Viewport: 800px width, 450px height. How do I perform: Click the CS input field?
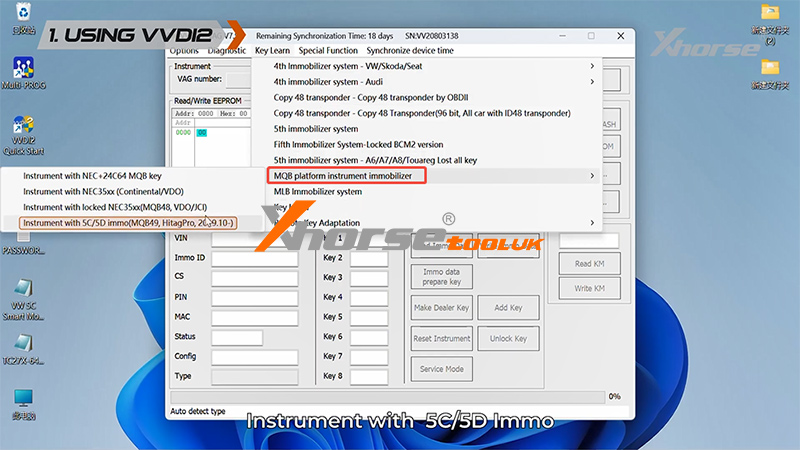click(x=255, y=279)
